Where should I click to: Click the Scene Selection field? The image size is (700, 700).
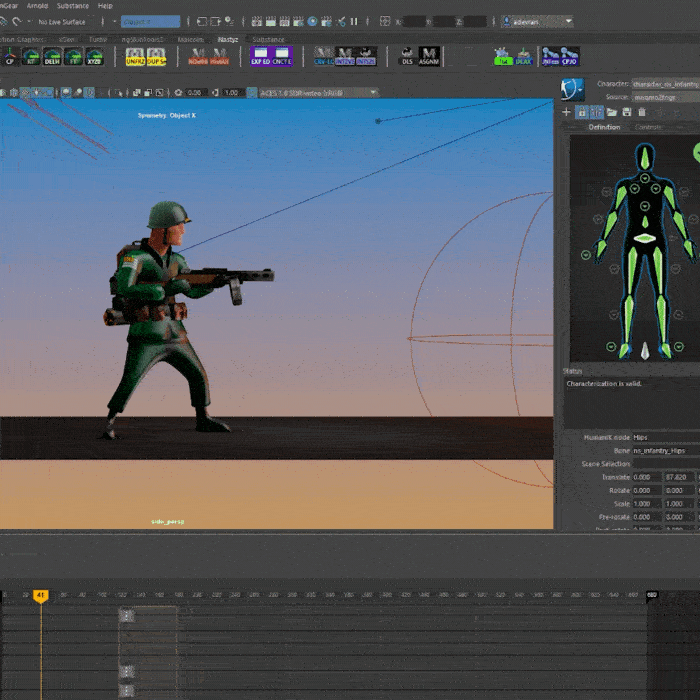pyautogui.click(x=666, y=464)
